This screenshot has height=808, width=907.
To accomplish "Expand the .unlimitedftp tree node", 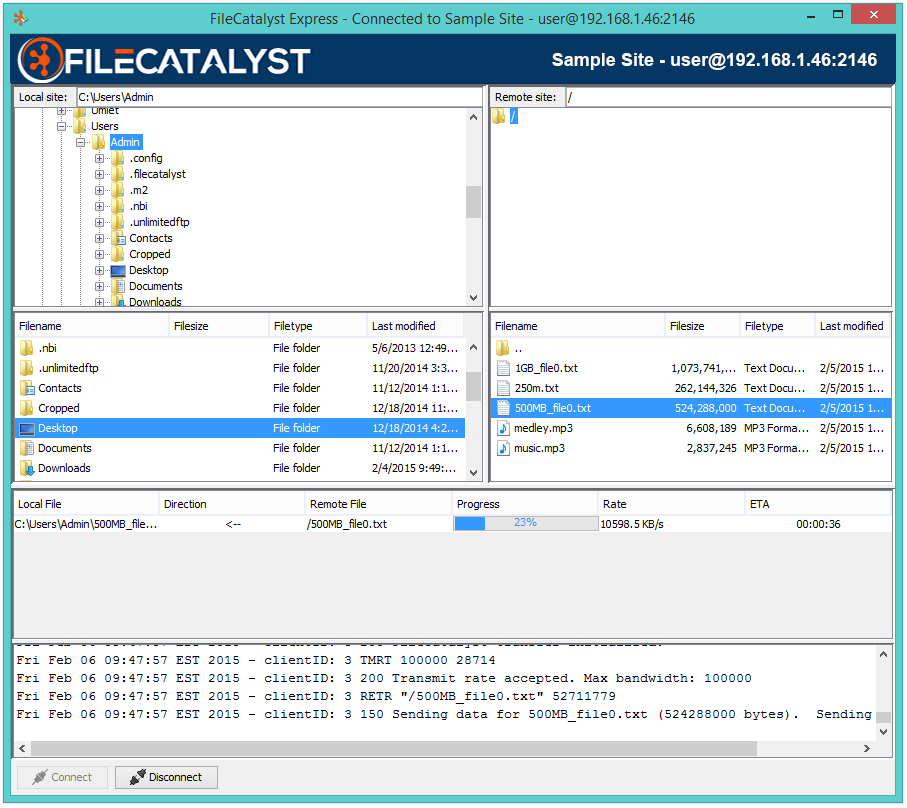I will pyautogui.click(x=99, y=221).
